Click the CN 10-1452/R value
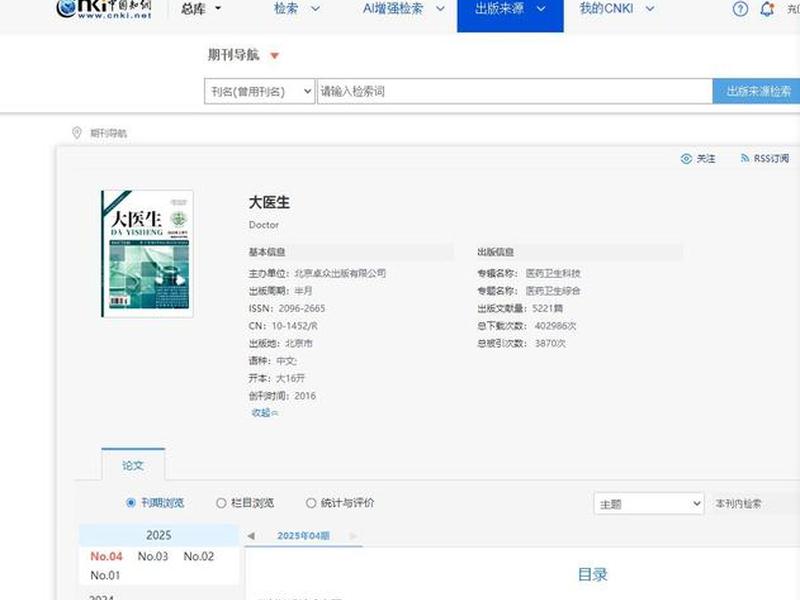This screenshot has height=600, width=800. [294, 326]
